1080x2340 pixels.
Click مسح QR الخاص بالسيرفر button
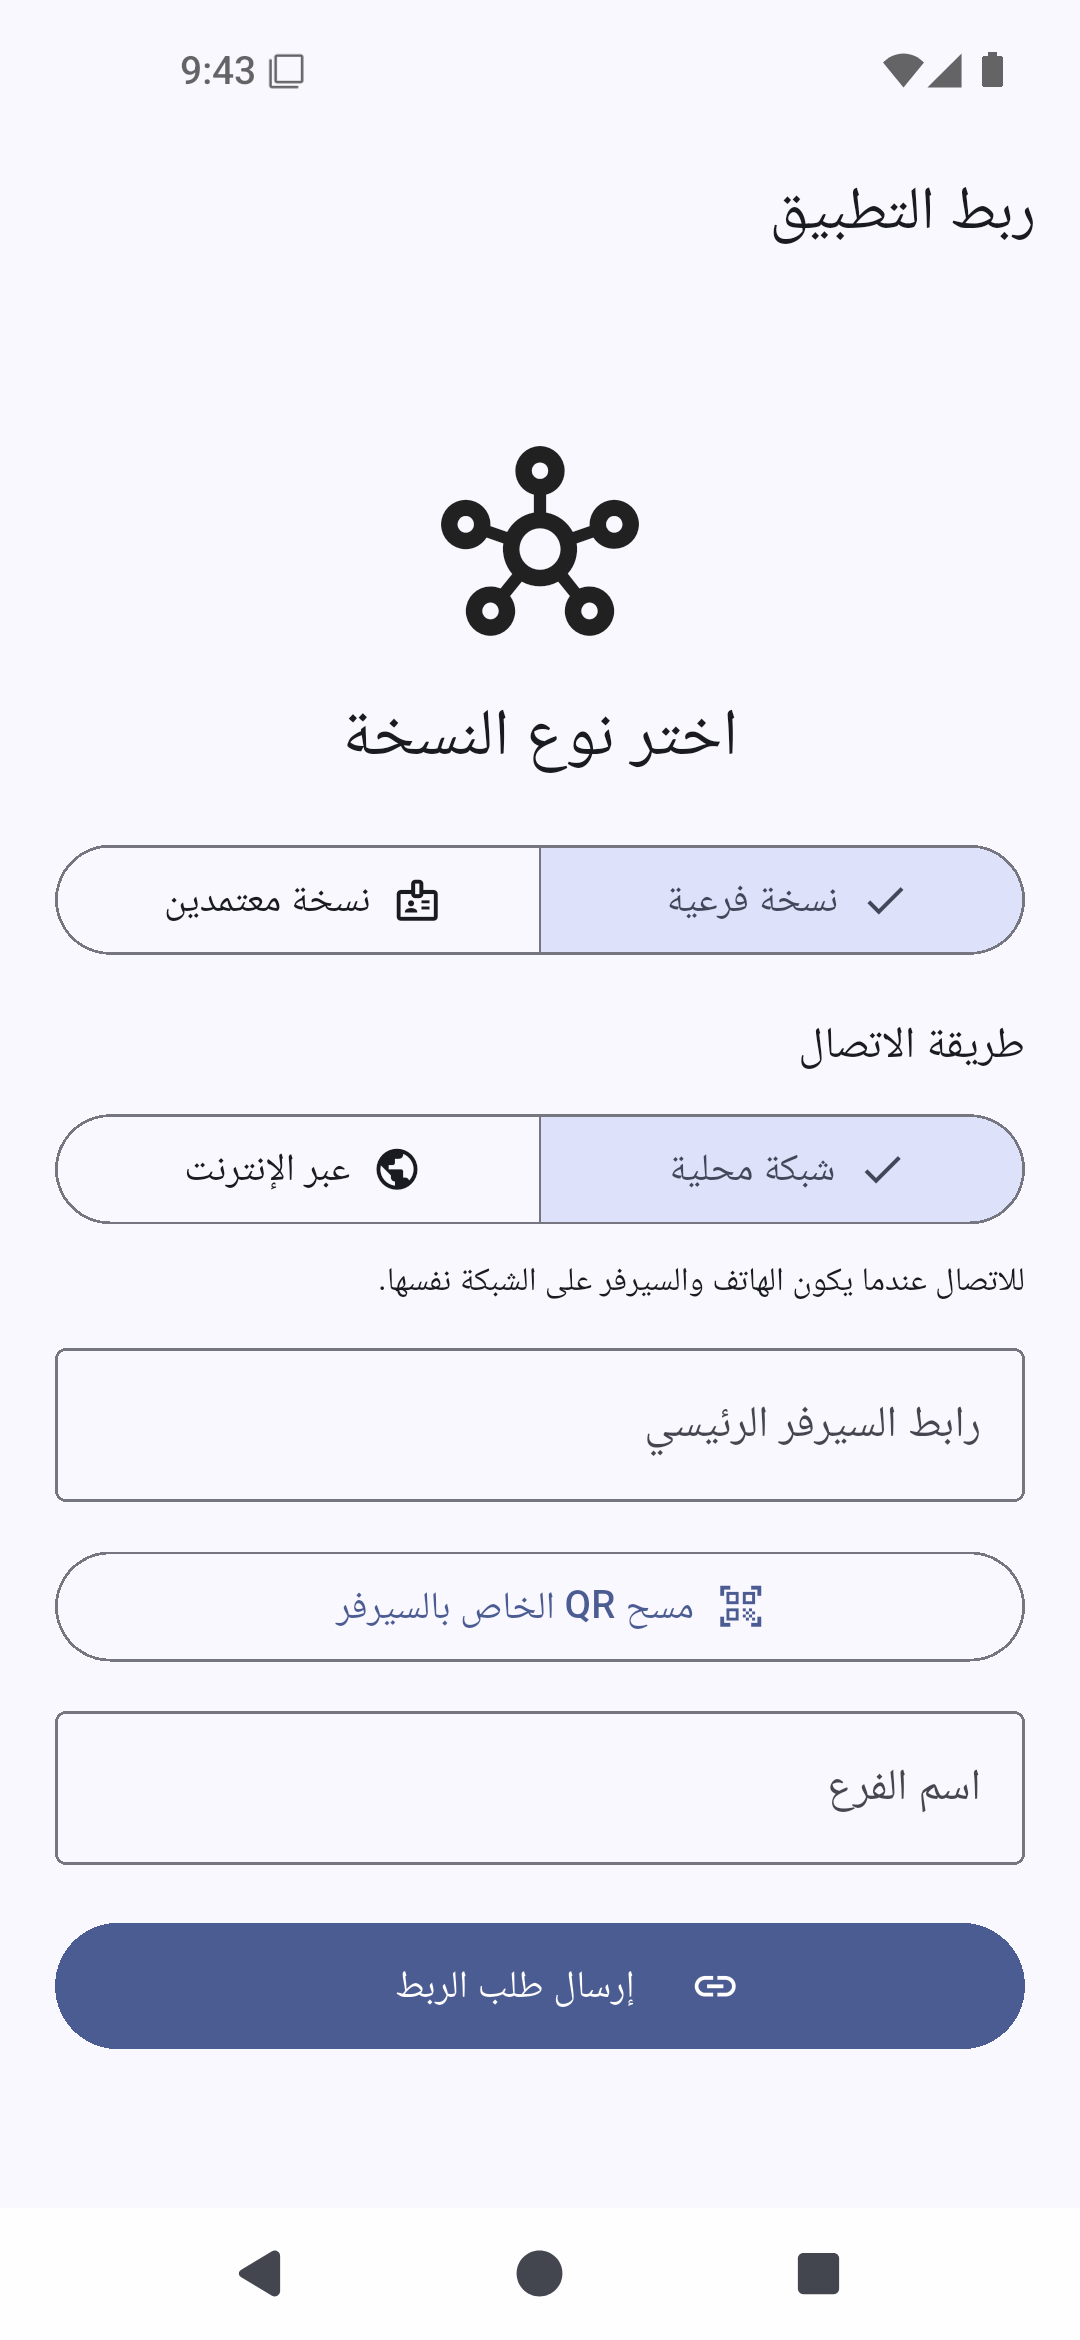tap(540, 1607)
